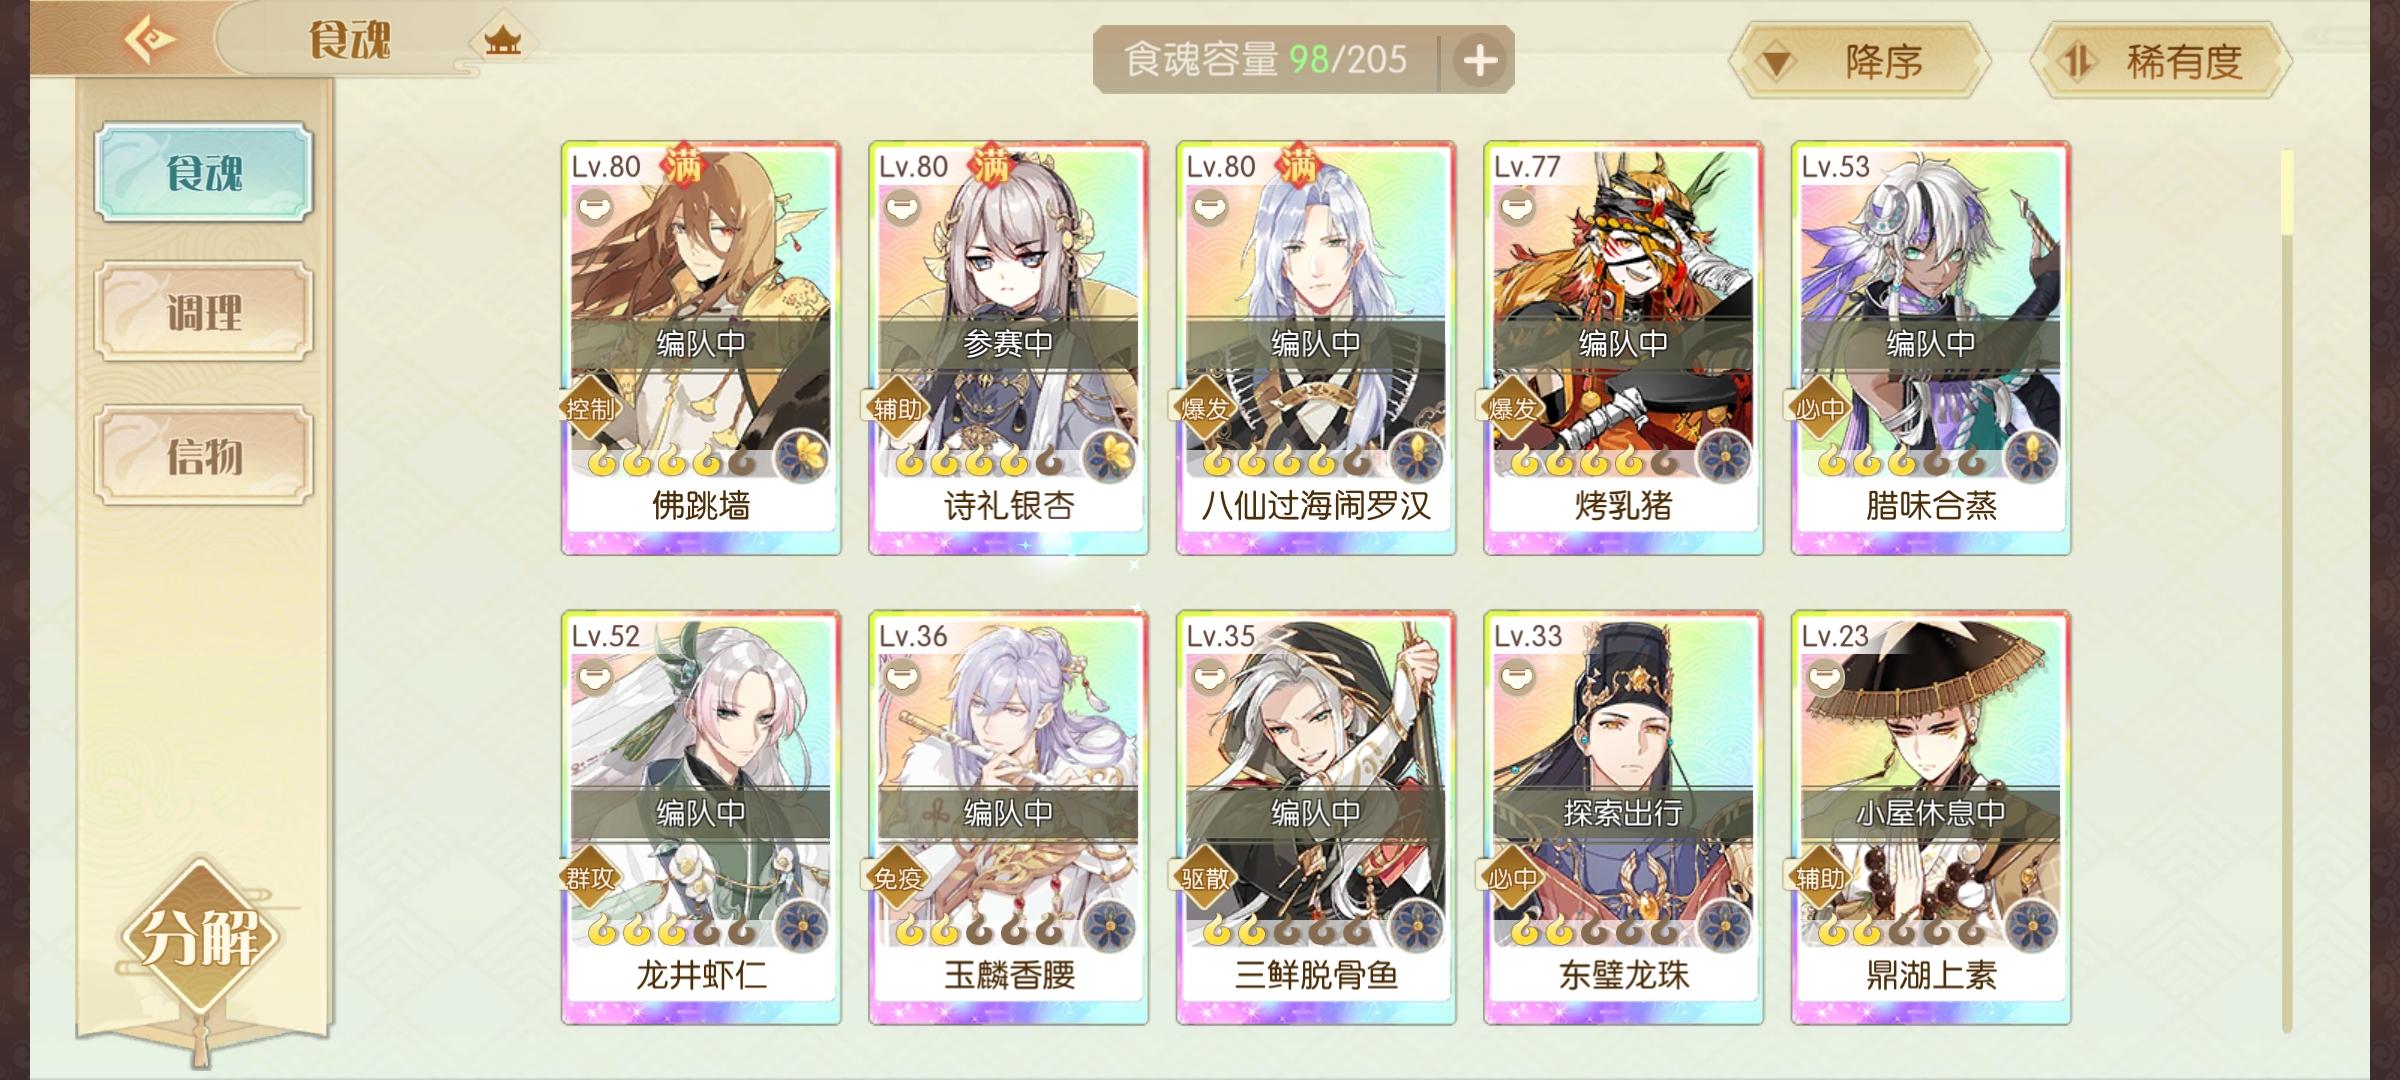Toggle the 降序 sort order
The image size is (2400, 1080).
pos(1859,62)
